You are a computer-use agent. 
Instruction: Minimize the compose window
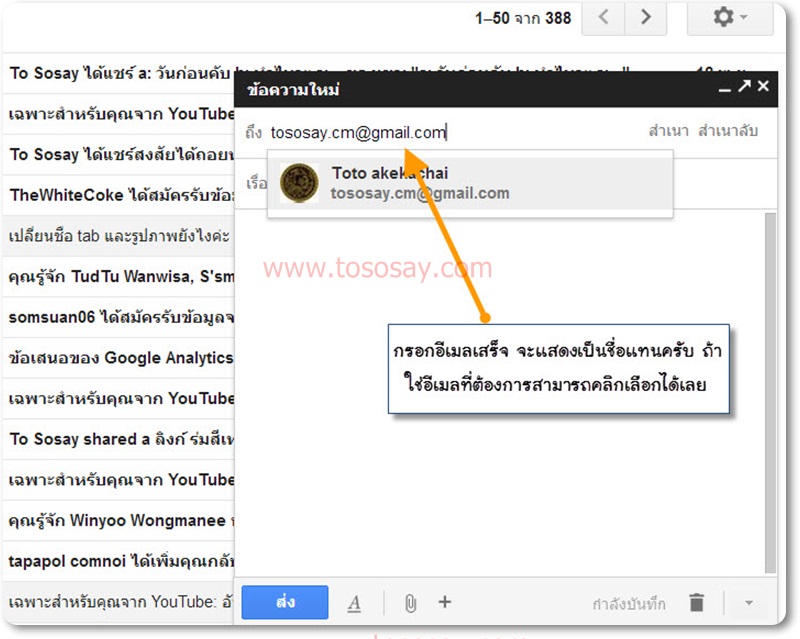724,88
